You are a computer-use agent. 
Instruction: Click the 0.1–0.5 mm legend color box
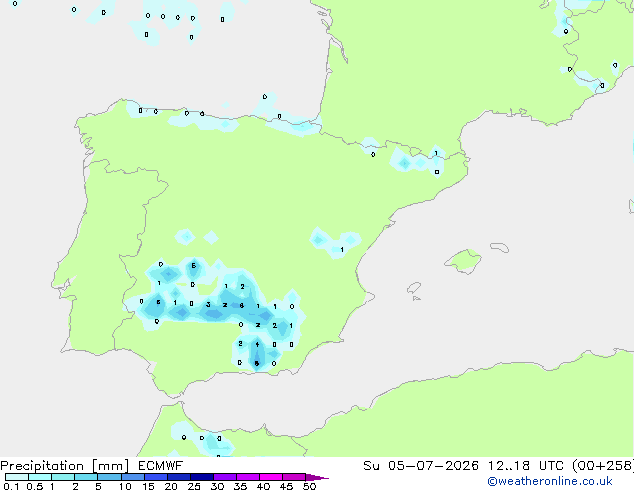tap(17, 477)
